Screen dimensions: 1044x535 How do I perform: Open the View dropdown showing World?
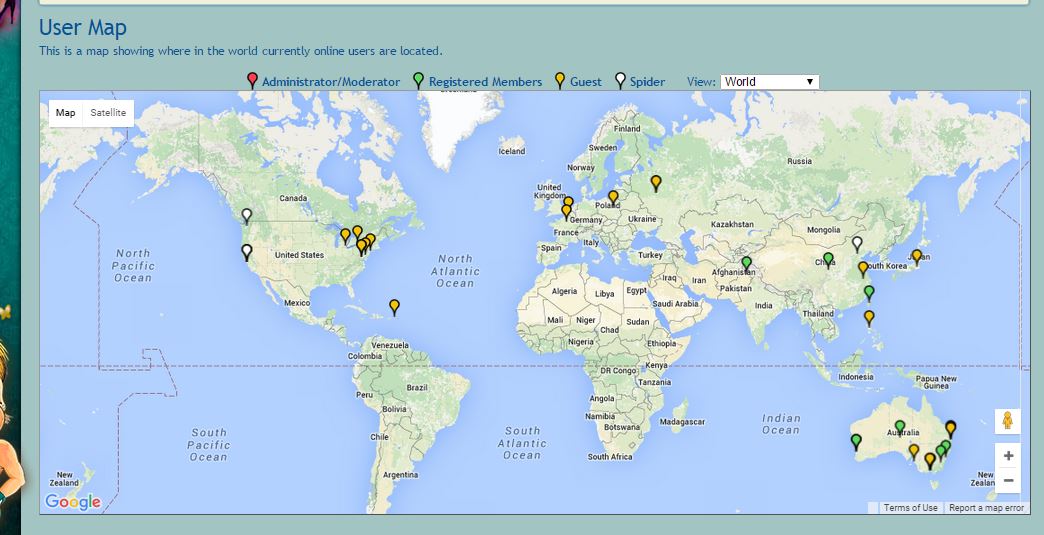(x=769, y=82)
